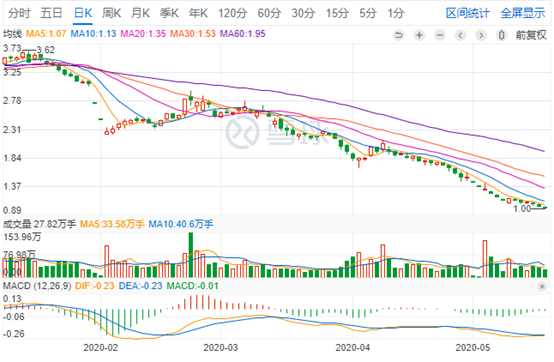Zoom in chart with plus icon
Viewport: 554px width, 362px height.
coord(419,35)
